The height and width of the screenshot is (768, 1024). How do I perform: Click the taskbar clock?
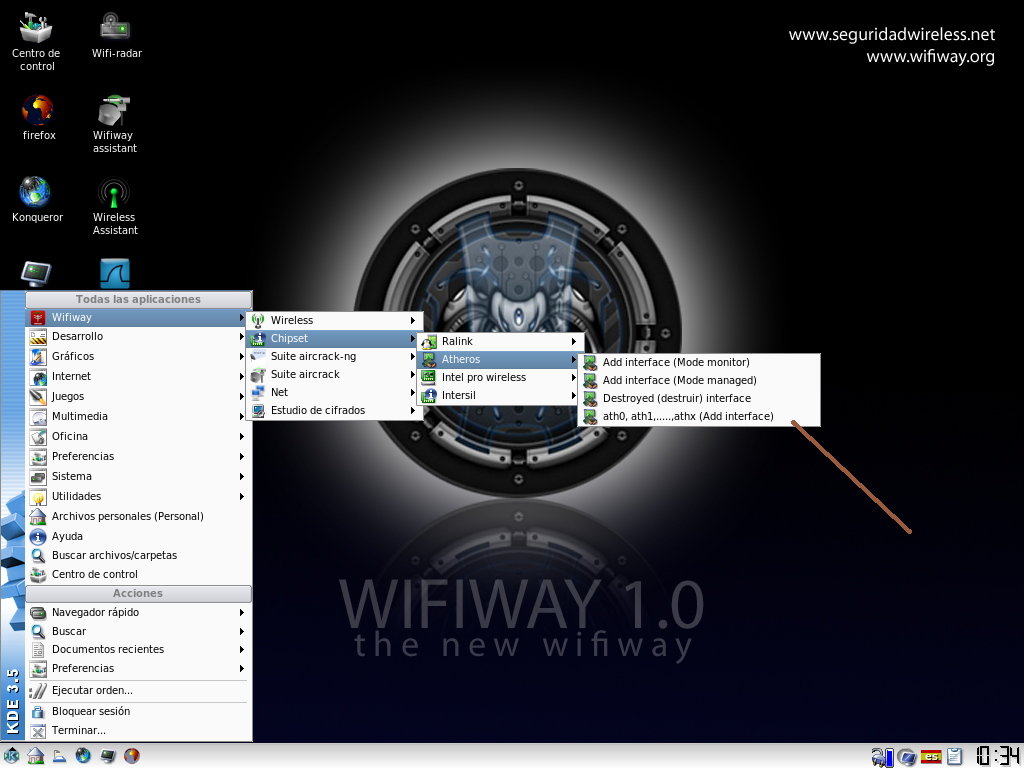pyautogui.click(x=996, y=756)
